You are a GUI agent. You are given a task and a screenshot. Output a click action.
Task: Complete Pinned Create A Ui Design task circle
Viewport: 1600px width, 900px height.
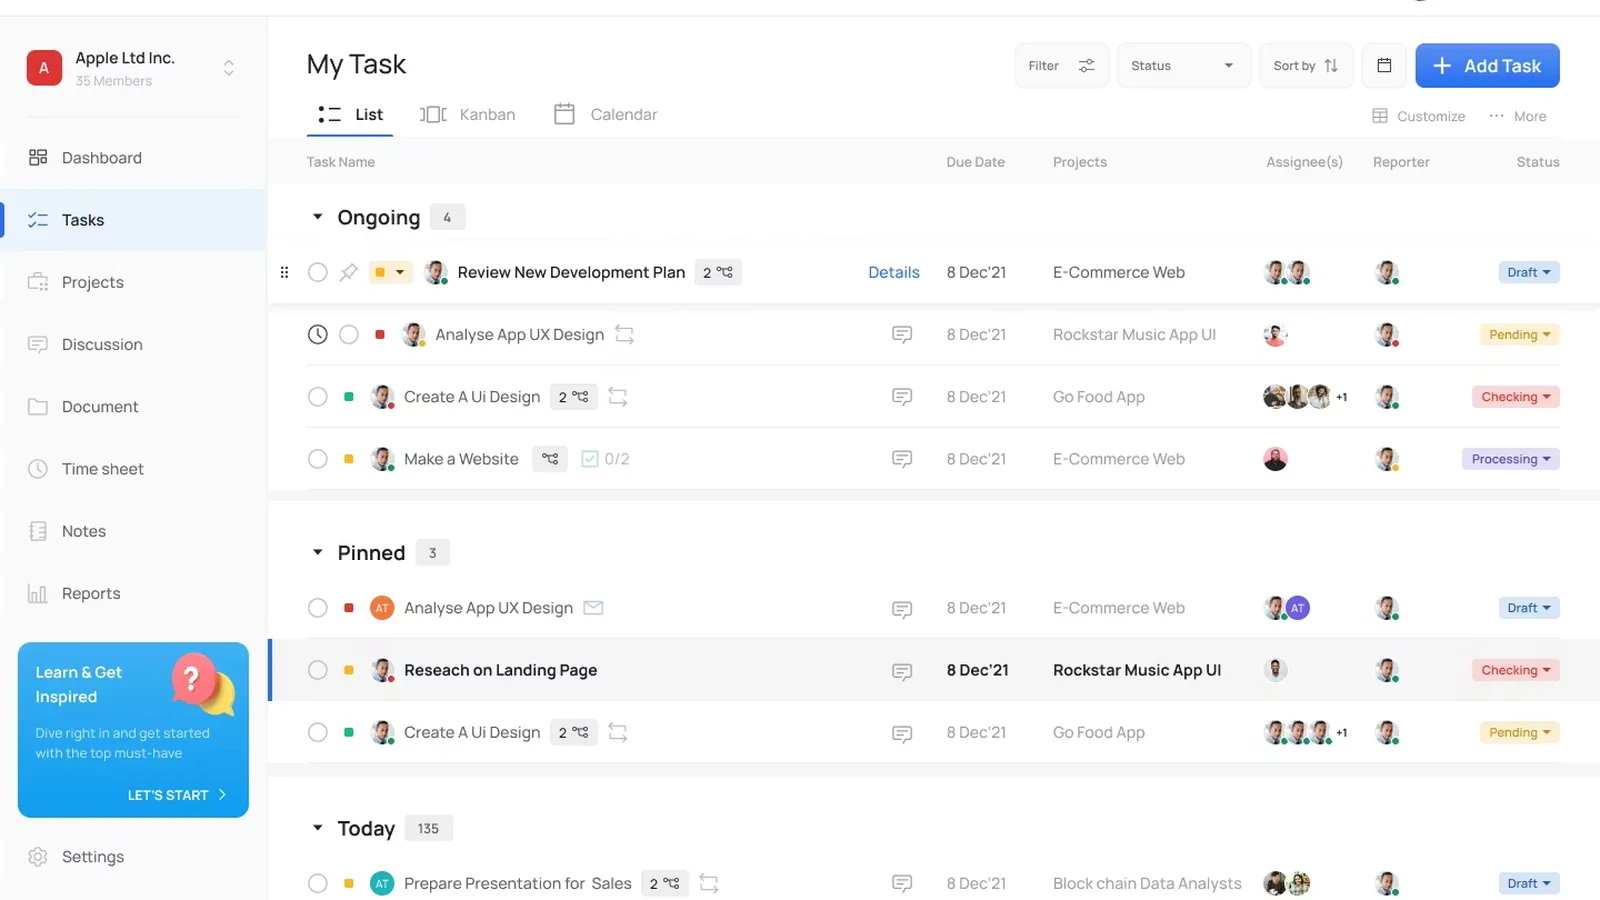pos(317,732)
